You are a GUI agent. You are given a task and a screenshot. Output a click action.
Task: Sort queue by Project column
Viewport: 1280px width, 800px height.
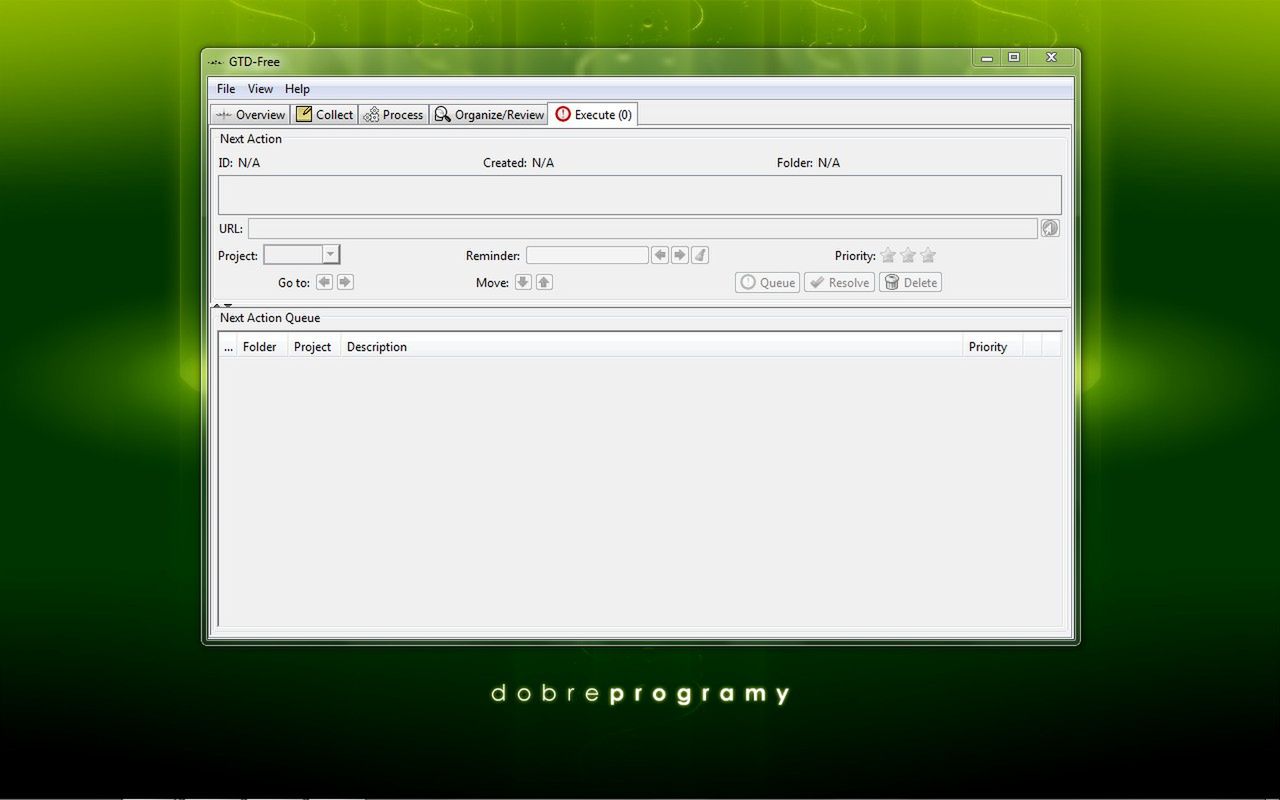pos(314,347)
